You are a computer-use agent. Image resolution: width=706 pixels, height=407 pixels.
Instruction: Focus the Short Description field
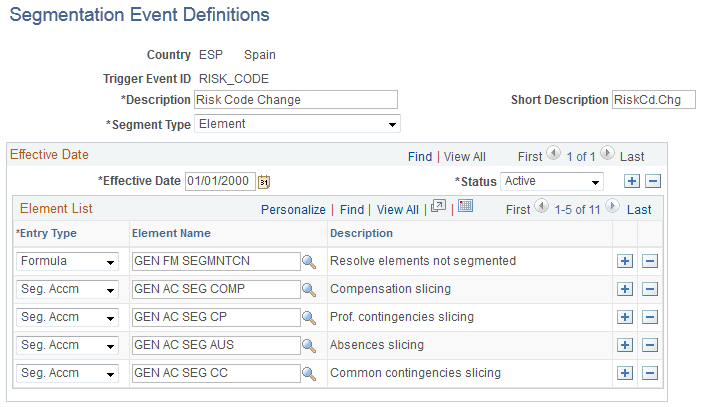(x=653, y=99)
